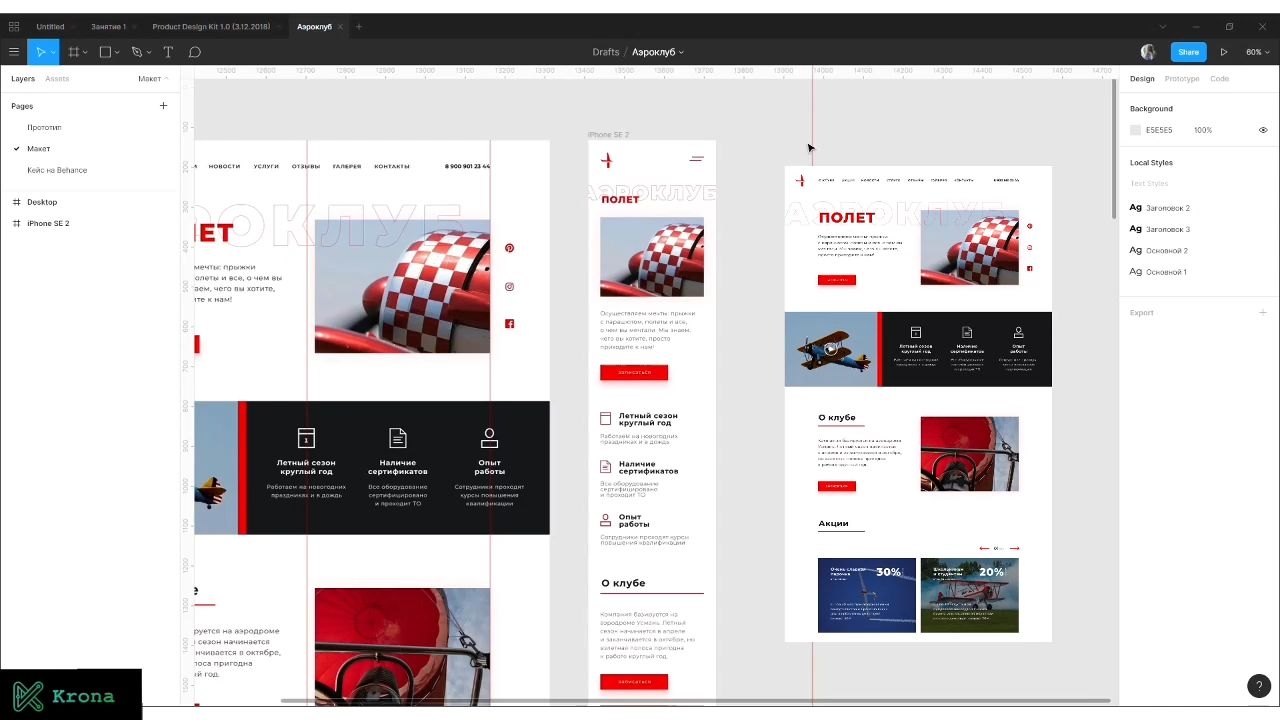Switch to the Prototype panel tab
Screen dimensions: 1280x720
(x=1182, y=79)
